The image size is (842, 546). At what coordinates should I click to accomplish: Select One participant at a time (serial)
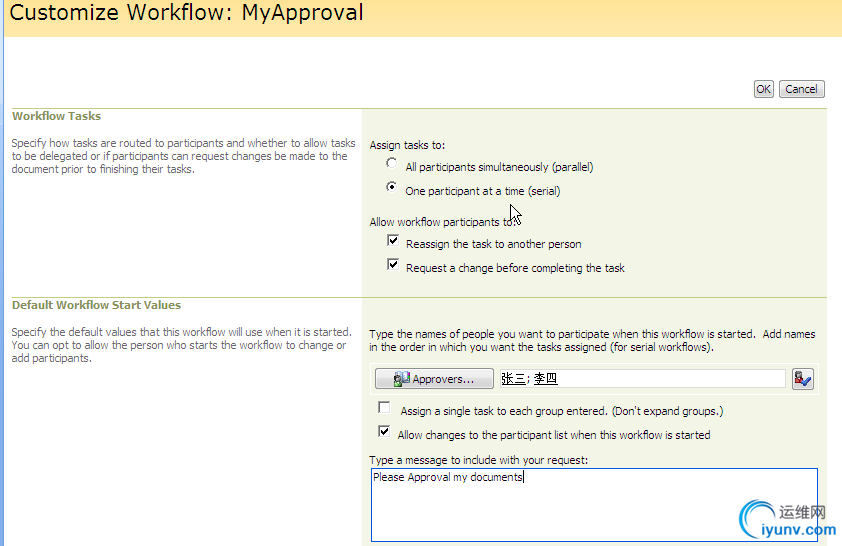click(x=391, y=187)
